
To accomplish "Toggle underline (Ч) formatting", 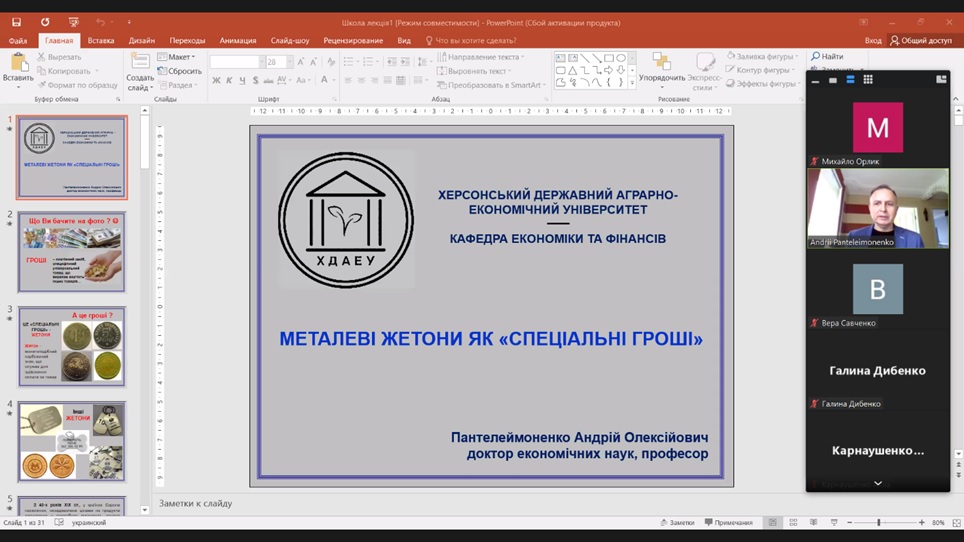I will tap(242, 81).
